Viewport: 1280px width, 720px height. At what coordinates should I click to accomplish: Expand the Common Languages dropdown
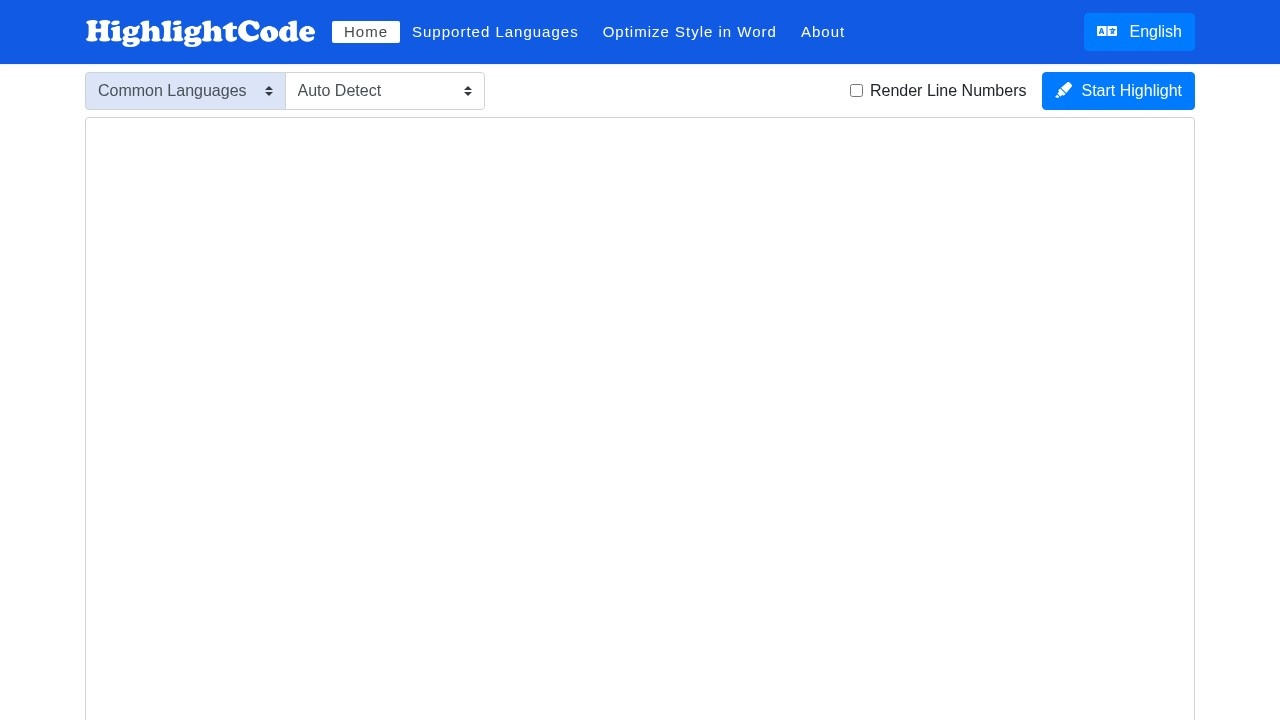[x=185, y=91]
